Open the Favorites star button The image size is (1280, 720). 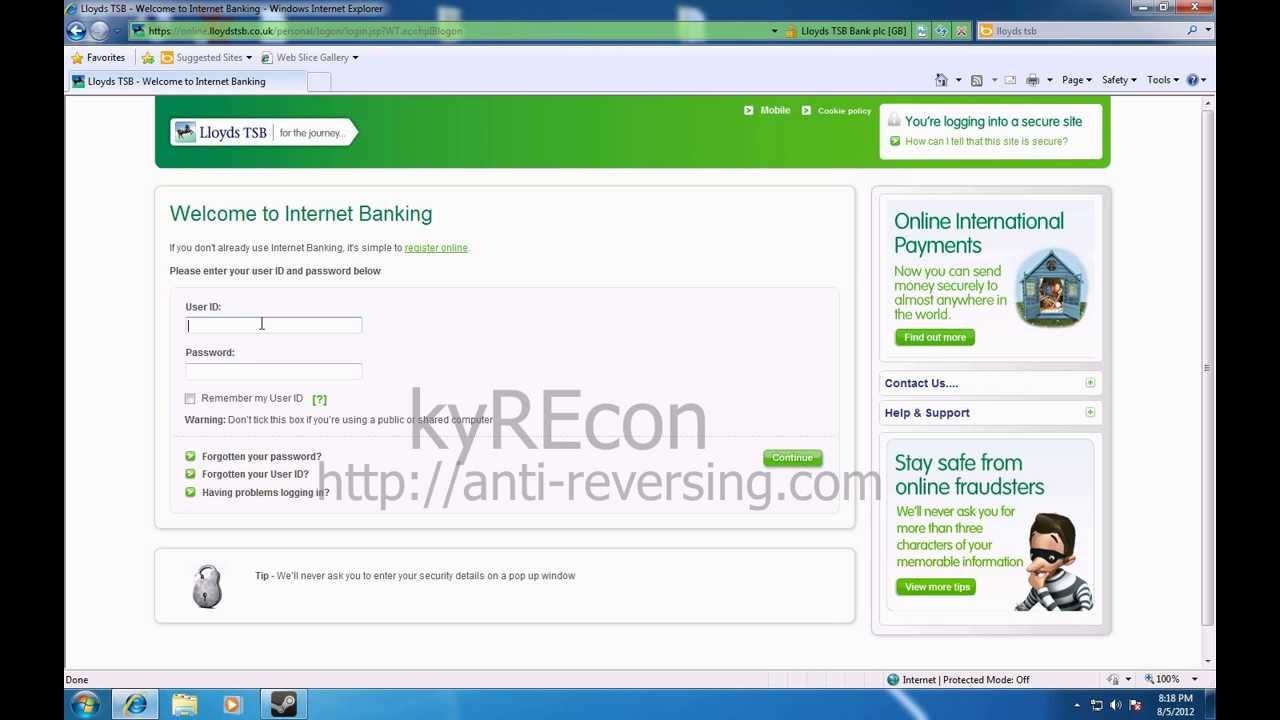(x=98, y=58)
